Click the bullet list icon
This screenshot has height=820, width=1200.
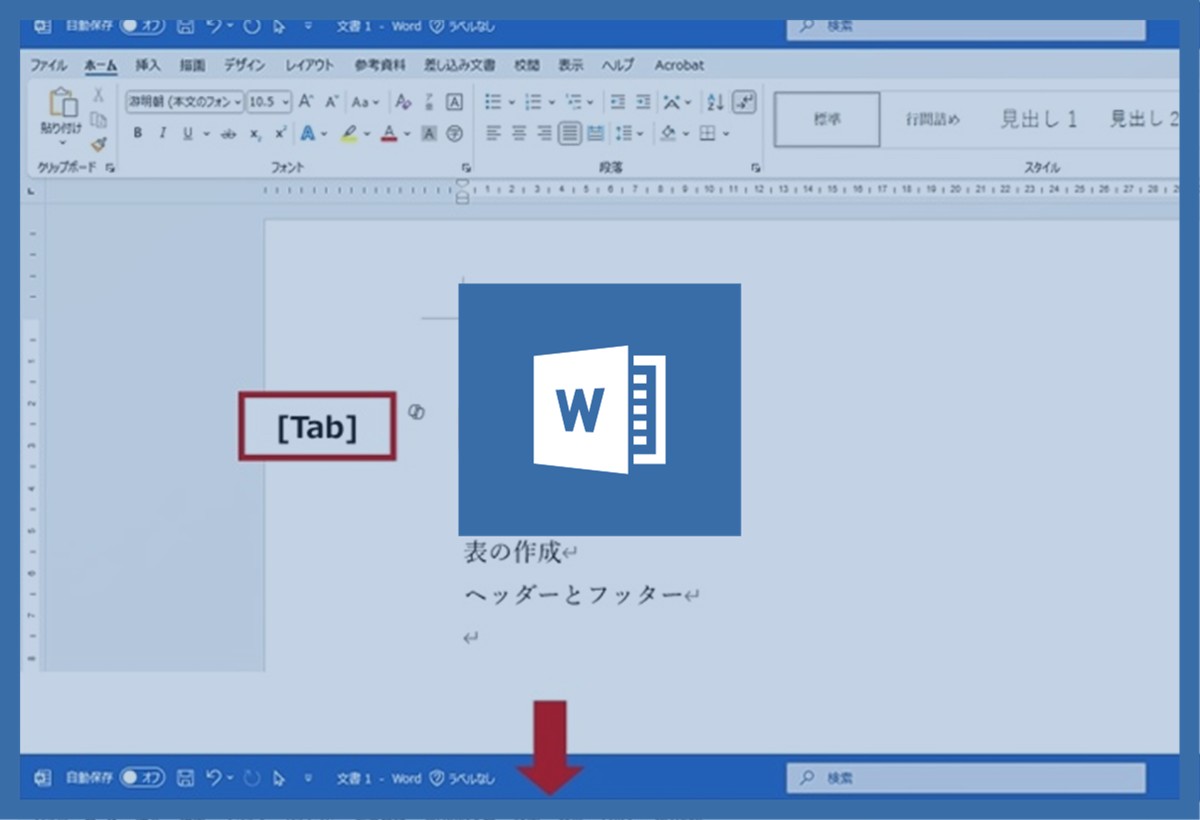[493, 102]
